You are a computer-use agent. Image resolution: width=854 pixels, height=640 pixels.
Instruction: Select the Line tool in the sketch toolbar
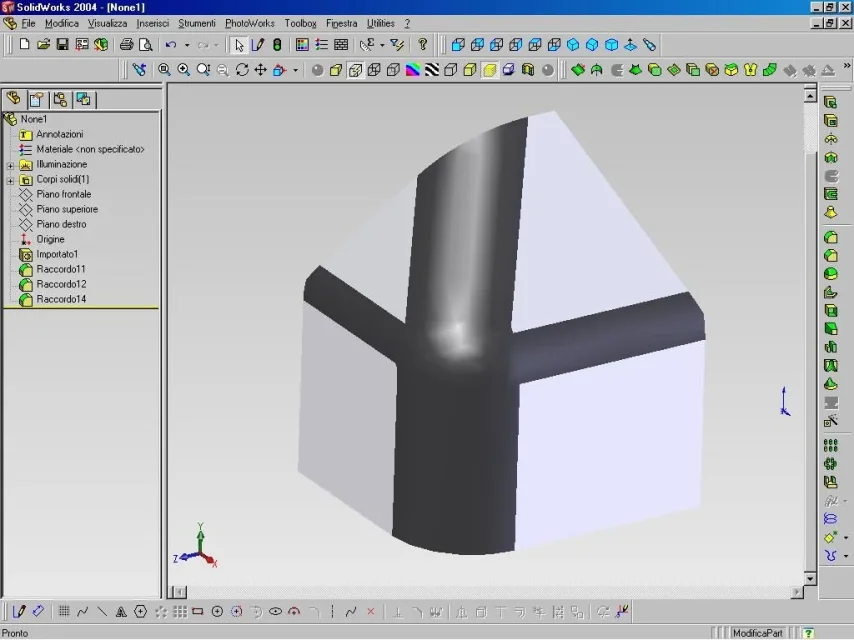(x=102, y=612)
